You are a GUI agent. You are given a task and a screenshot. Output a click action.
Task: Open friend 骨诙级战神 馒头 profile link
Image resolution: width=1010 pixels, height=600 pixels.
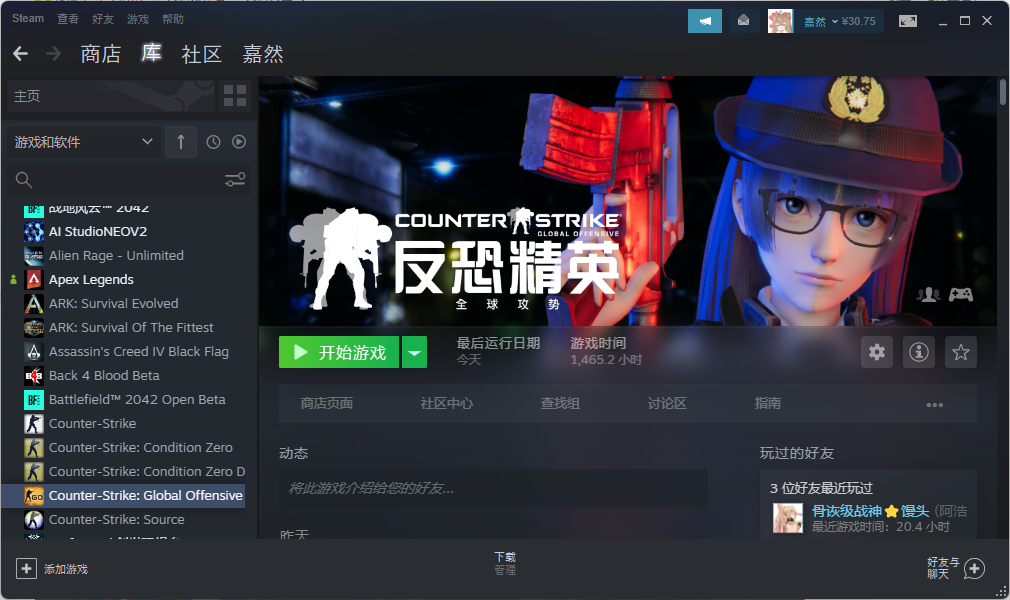pyautogui.click(x=870, y=511)
